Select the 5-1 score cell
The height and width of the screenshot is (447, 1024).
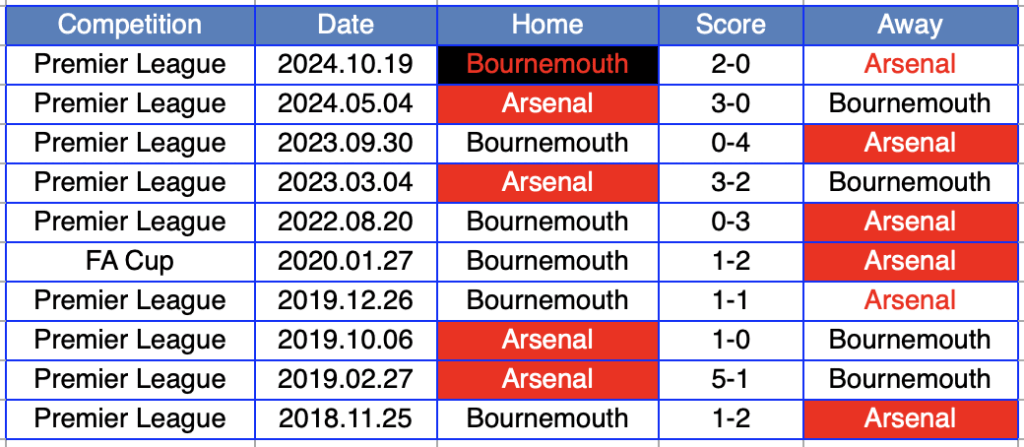[x=731, y=380]
